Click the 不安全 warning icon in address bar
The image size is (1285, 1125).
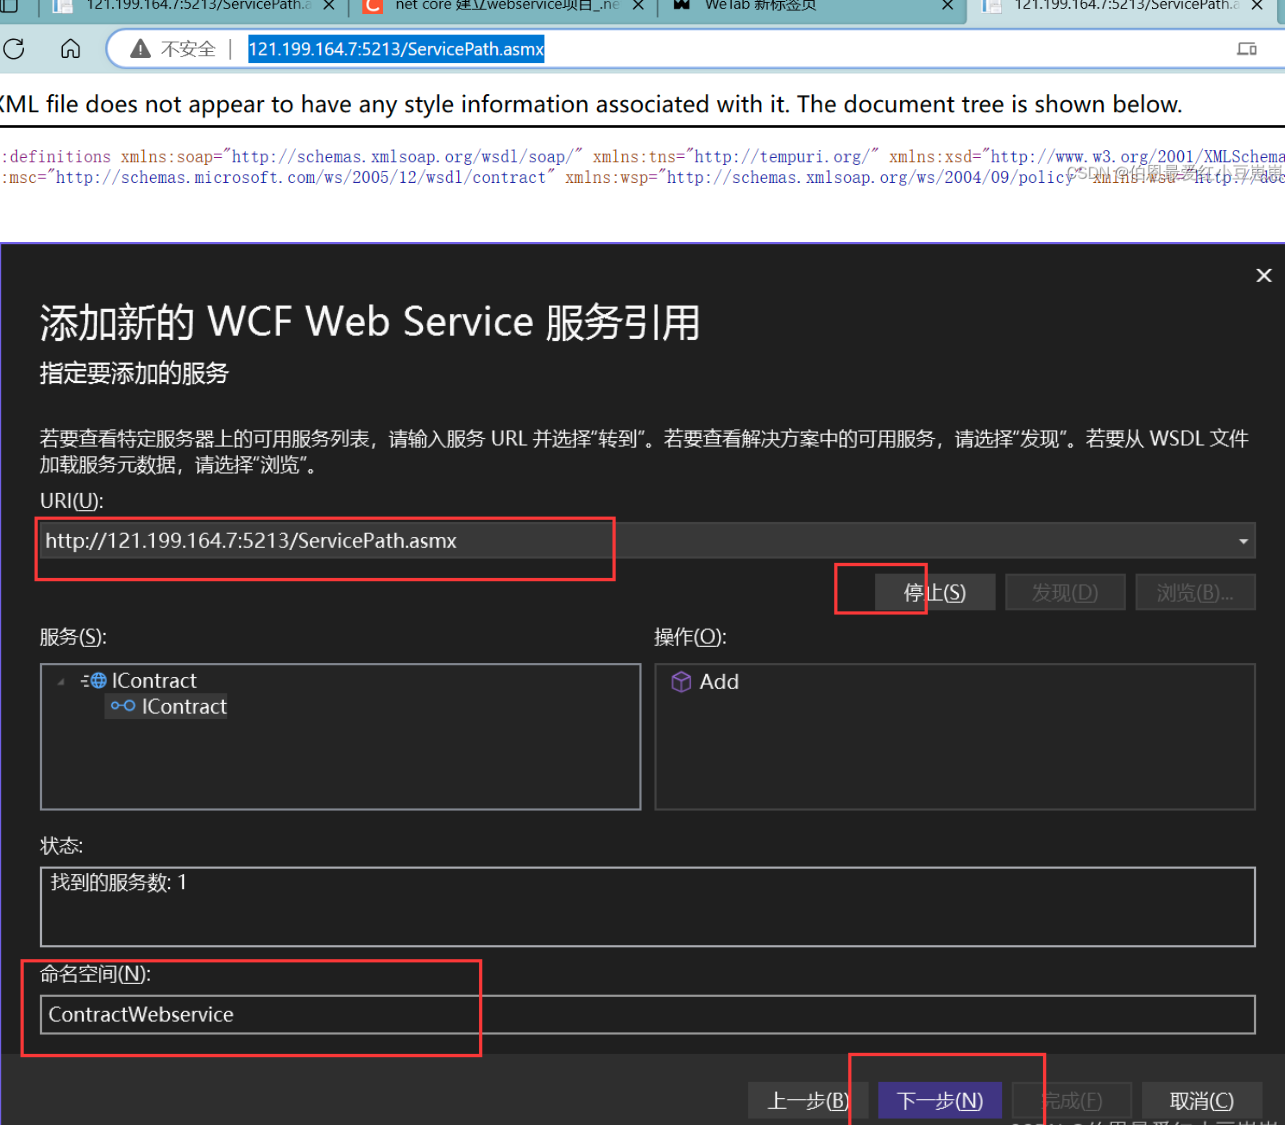click(x=139, y=48)
